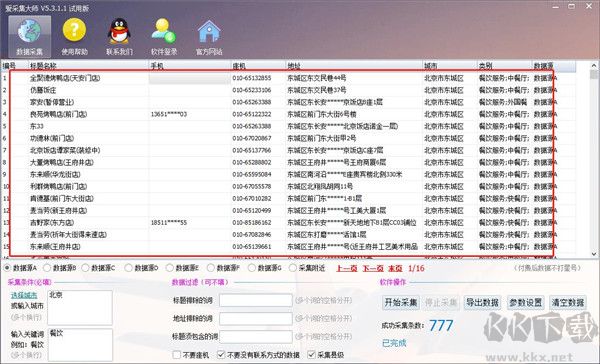Select 利群烤鸭店(前门店) row title
Viewport: 600px width, 364px height.
59,186
